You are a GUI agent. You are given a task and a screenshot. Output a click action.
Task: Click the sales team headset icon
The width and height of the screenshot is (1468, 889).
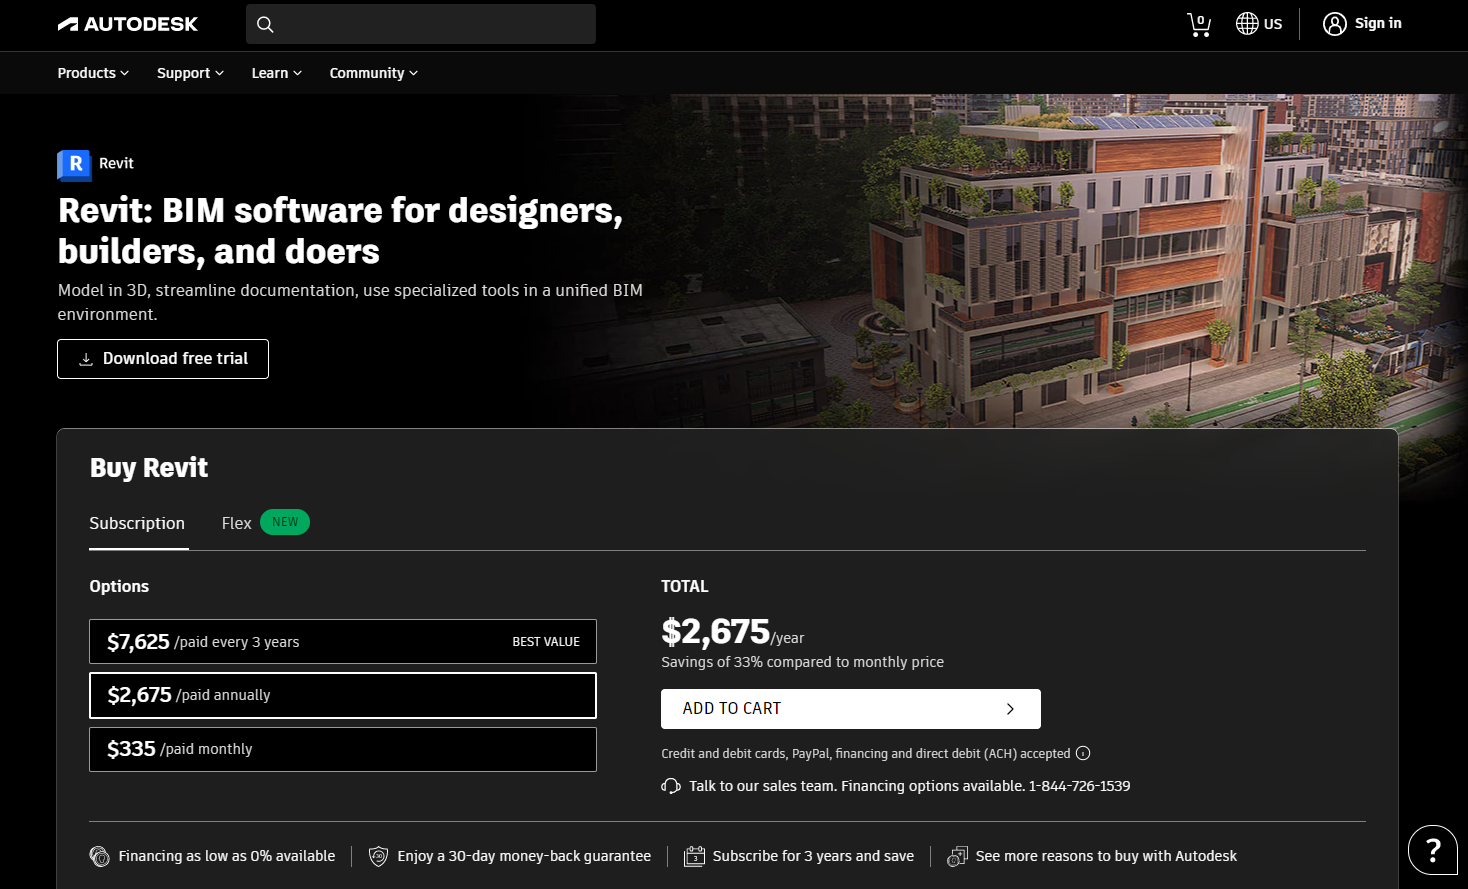tap(671, 786)
